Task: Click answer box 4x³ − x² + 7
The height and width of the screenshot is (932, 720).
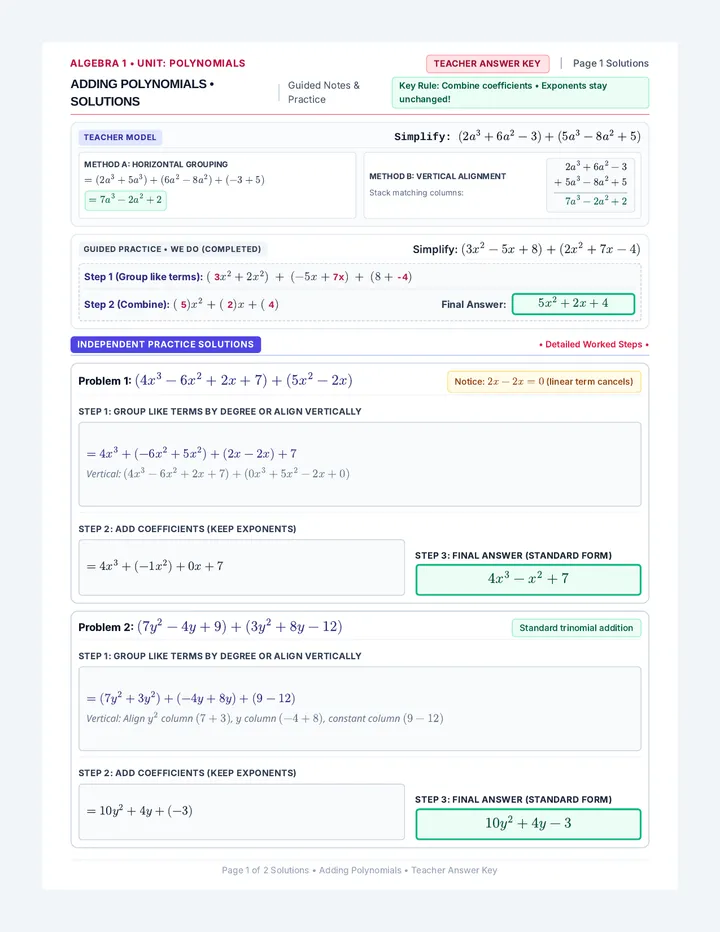Action: pos(528,580)
